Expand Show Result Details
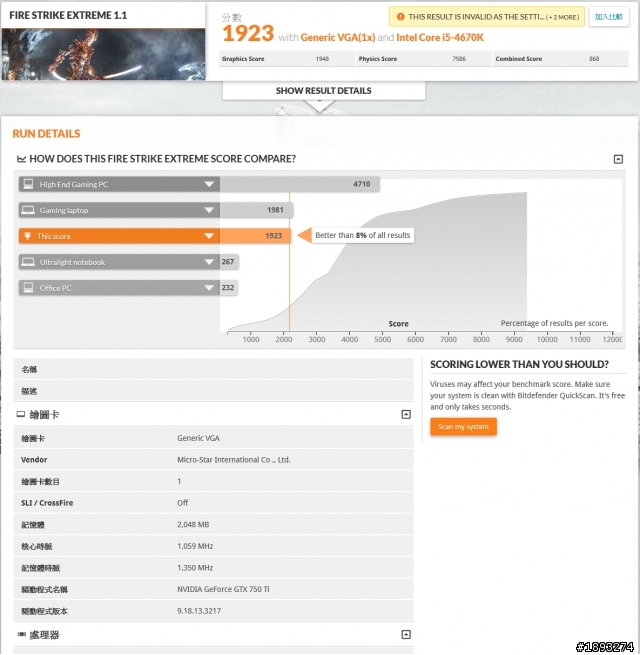 [x=324, y=91]
